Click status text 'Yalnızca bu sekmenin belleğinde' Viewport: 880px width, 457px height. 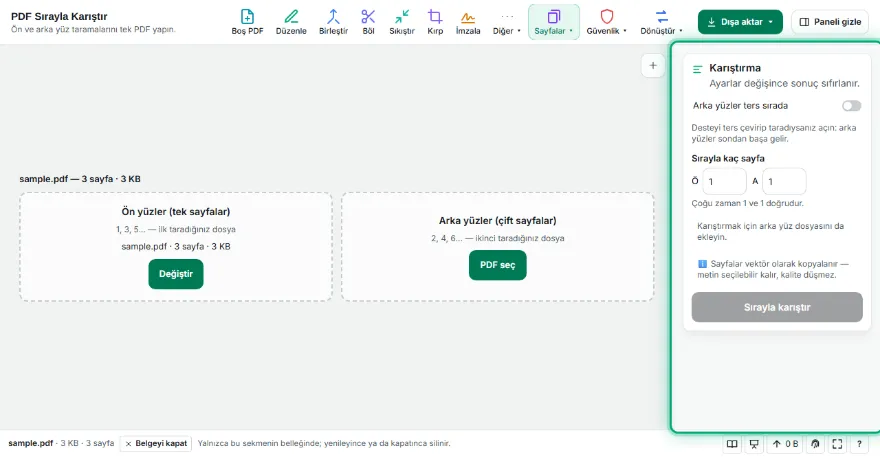coord(324,444)
